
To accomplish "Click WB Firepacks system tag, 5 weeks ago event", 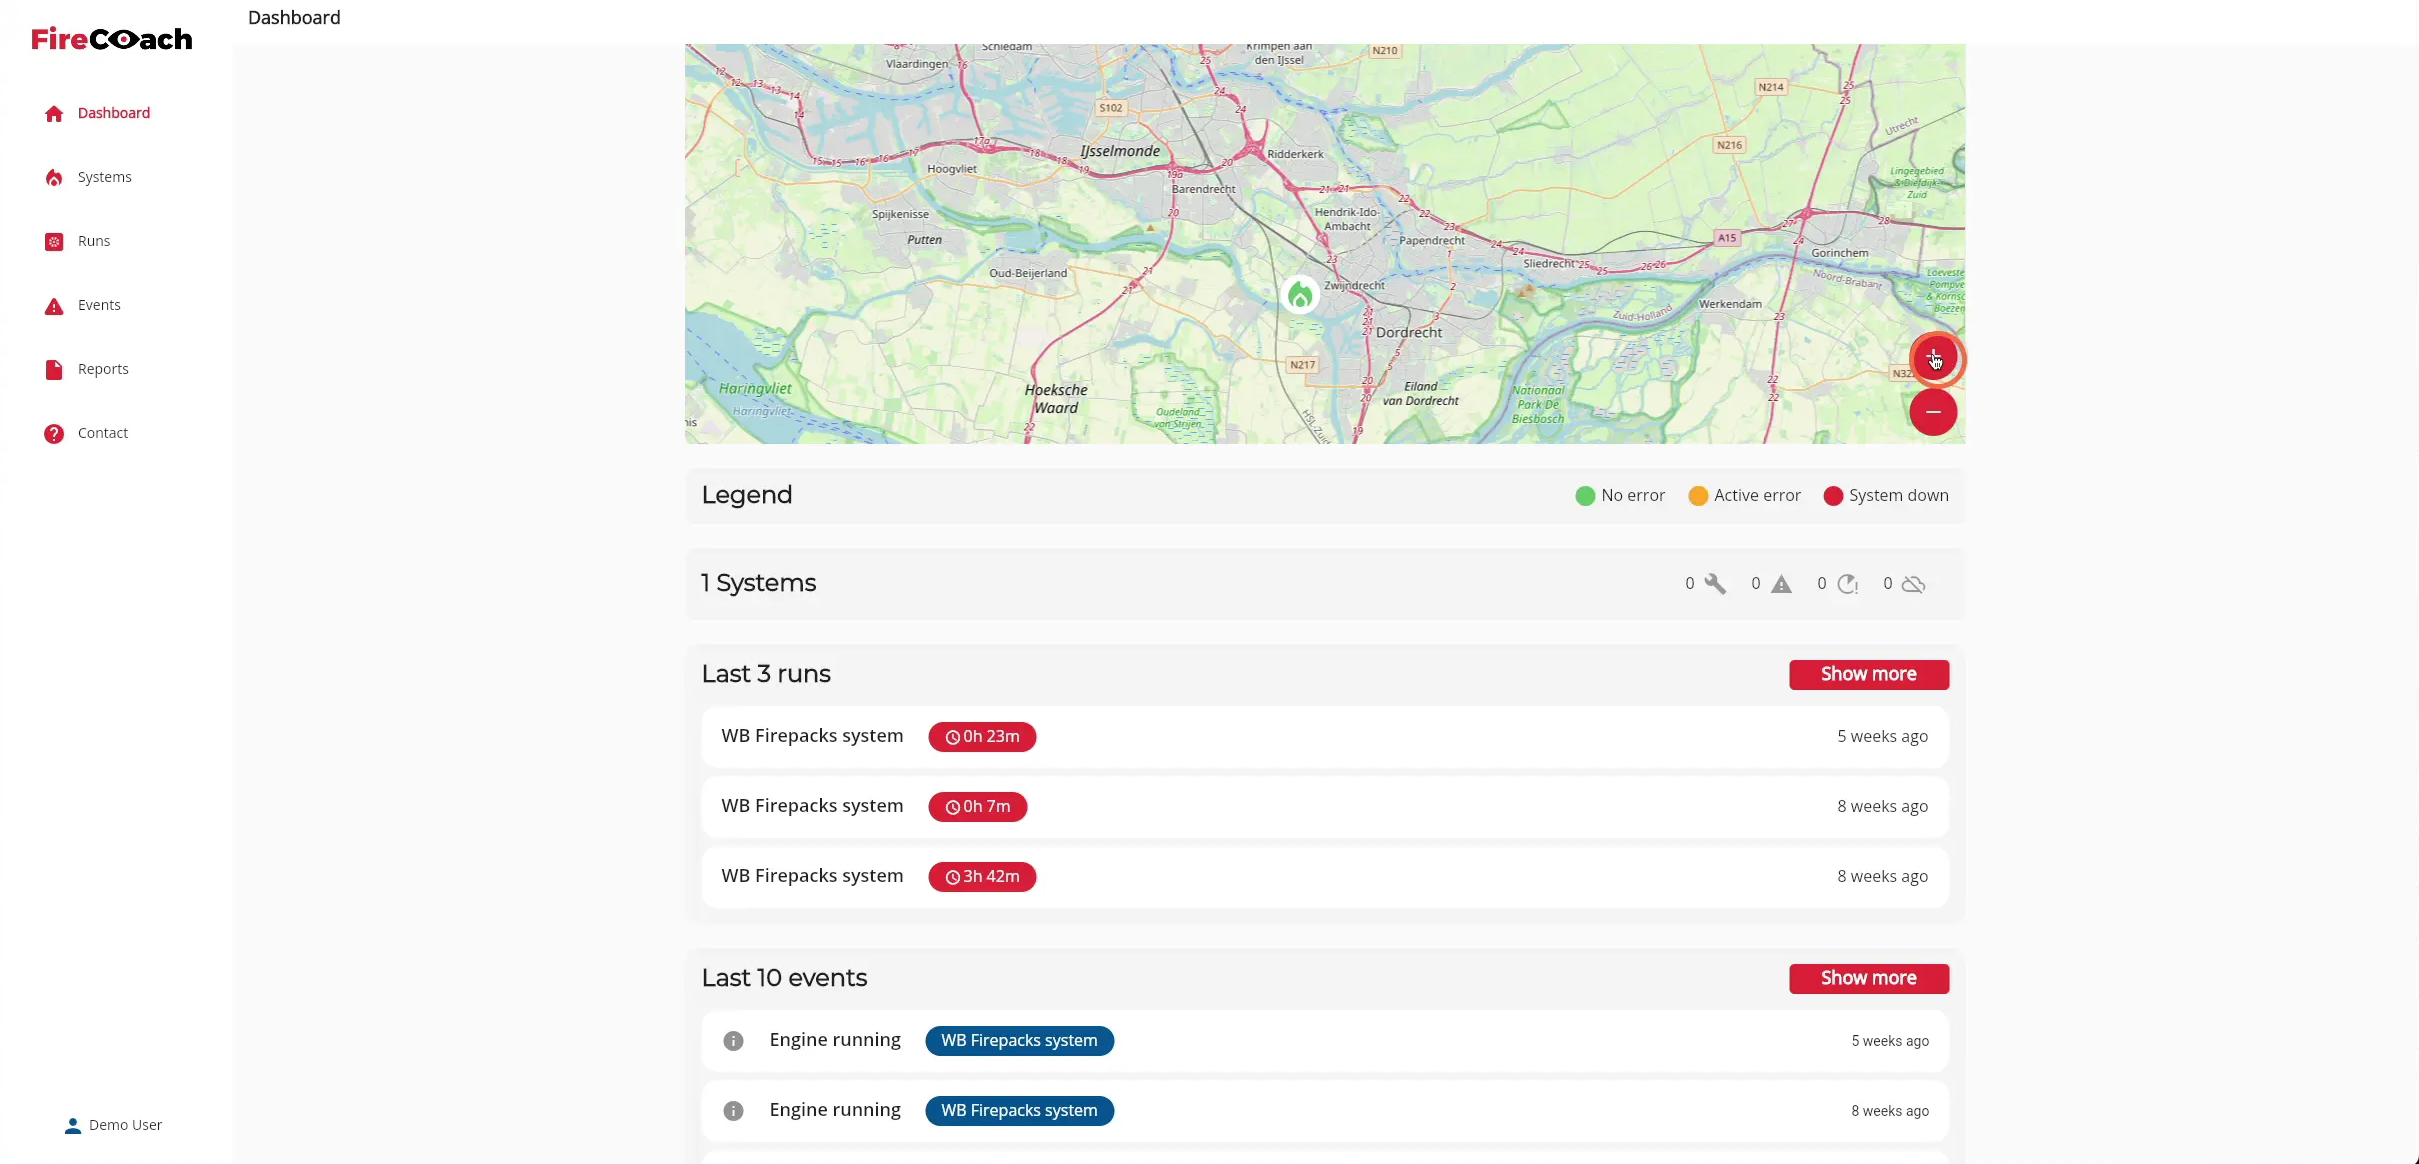I will coord(1019,1041).
